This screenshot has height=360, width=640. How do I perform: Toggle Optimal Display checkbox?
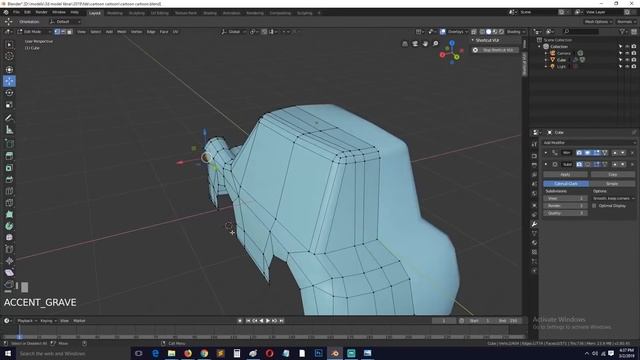pyautogui.click(x=594, y=206)
